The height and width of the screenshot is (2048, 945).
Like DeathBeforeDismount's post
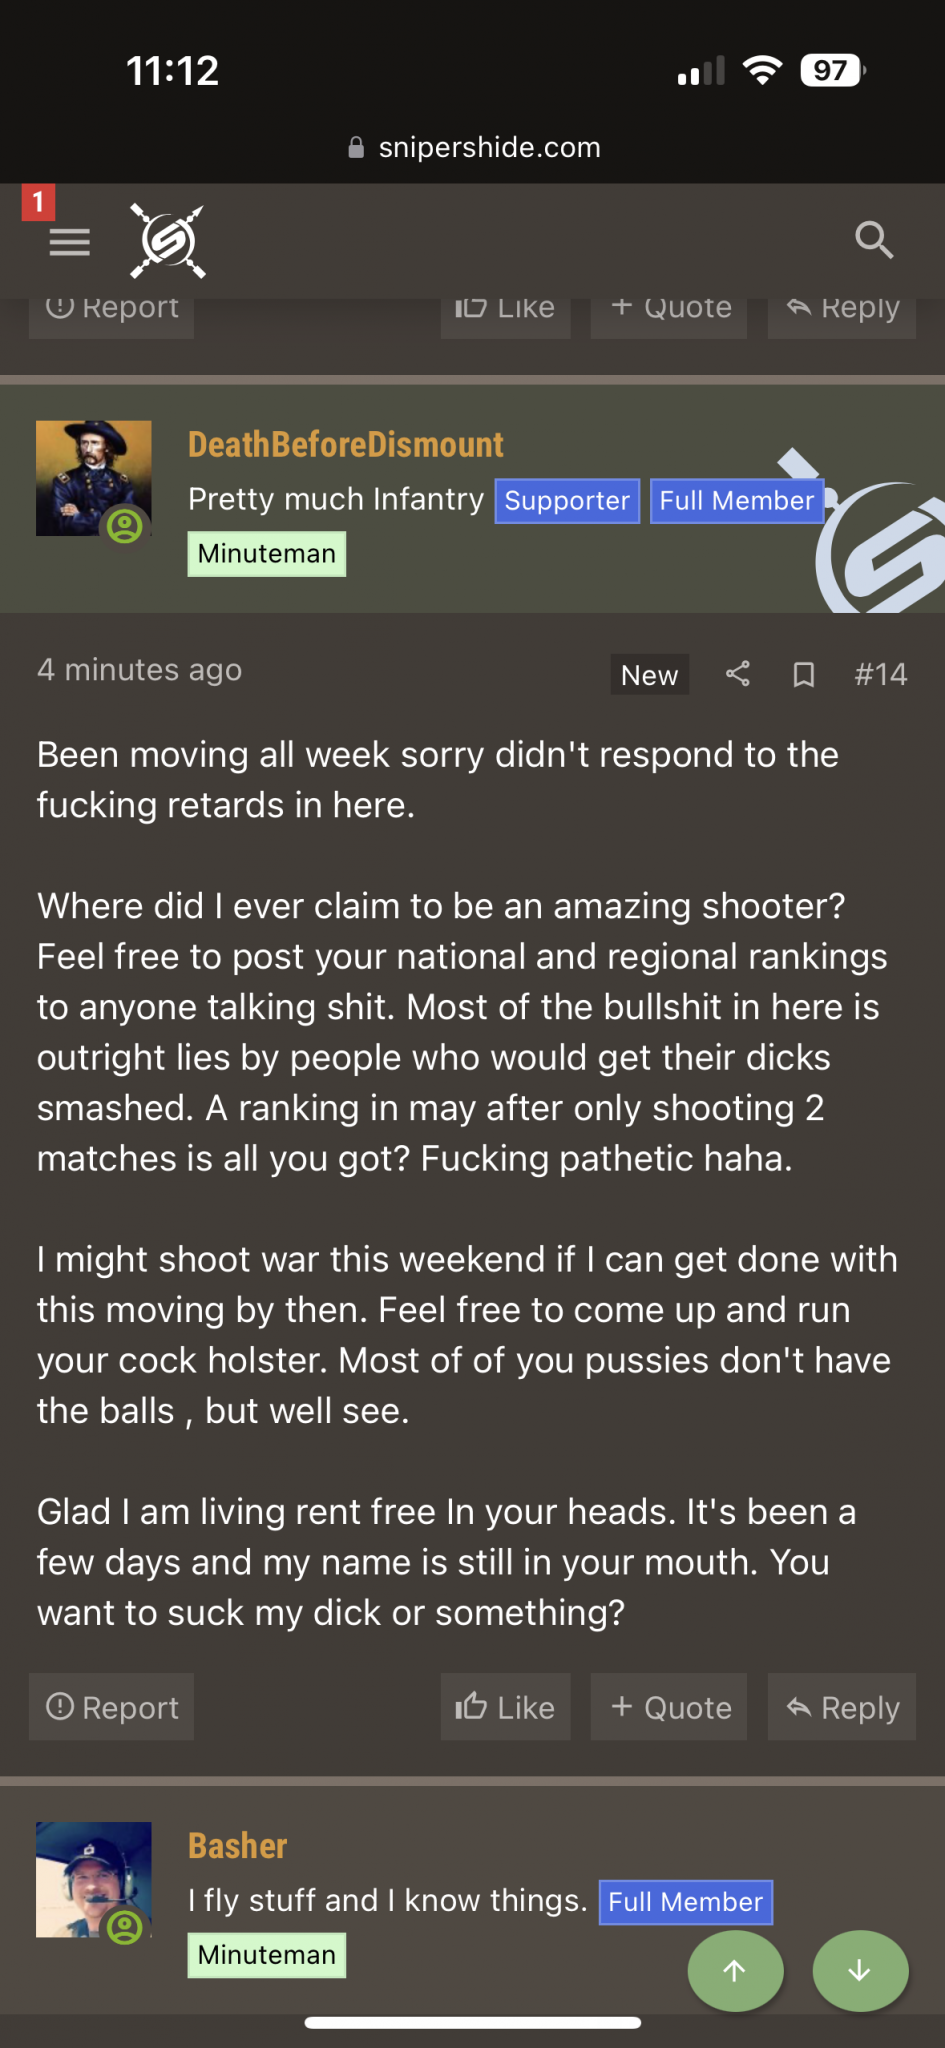pos(505,1707)
